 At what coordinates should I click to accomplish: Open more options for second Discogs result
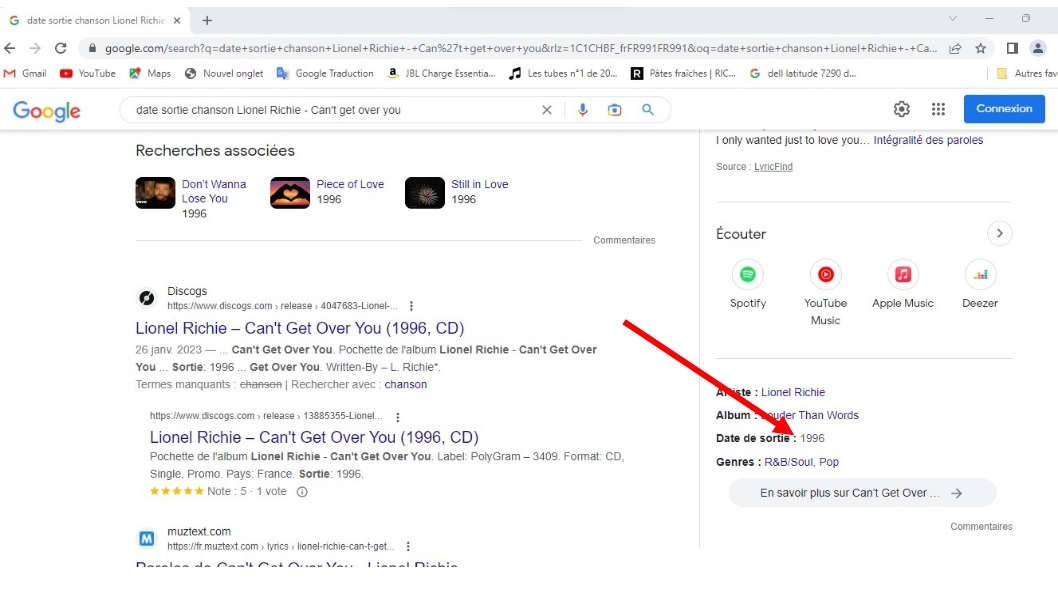click(397, 417)
